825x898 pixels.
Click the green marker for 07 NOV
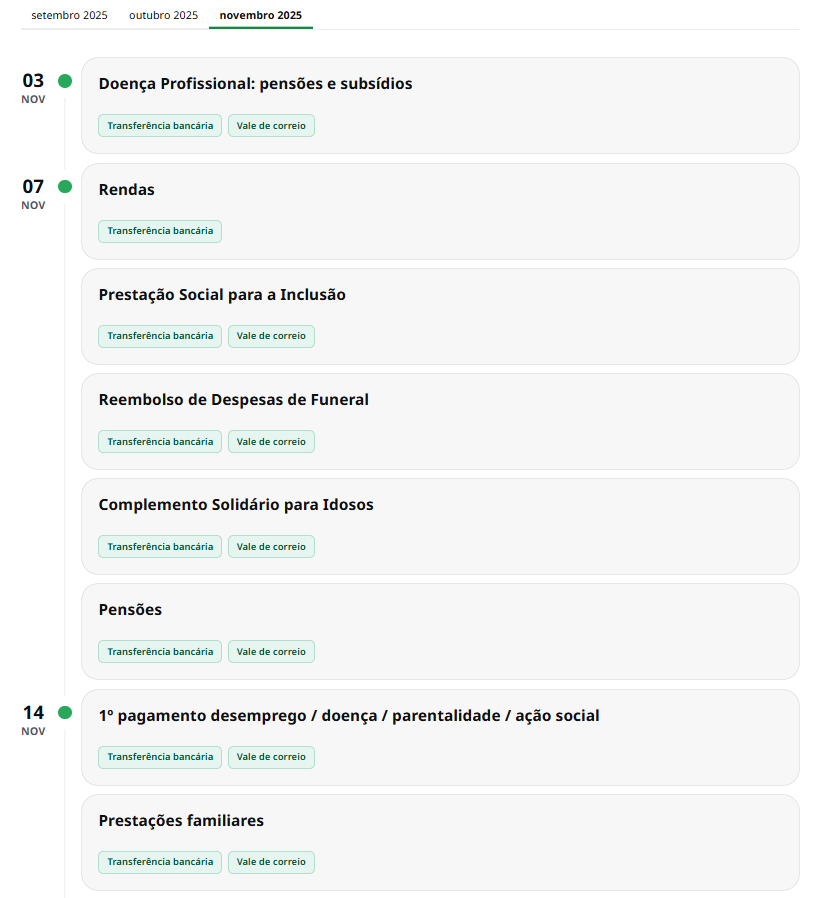[65, 187]
